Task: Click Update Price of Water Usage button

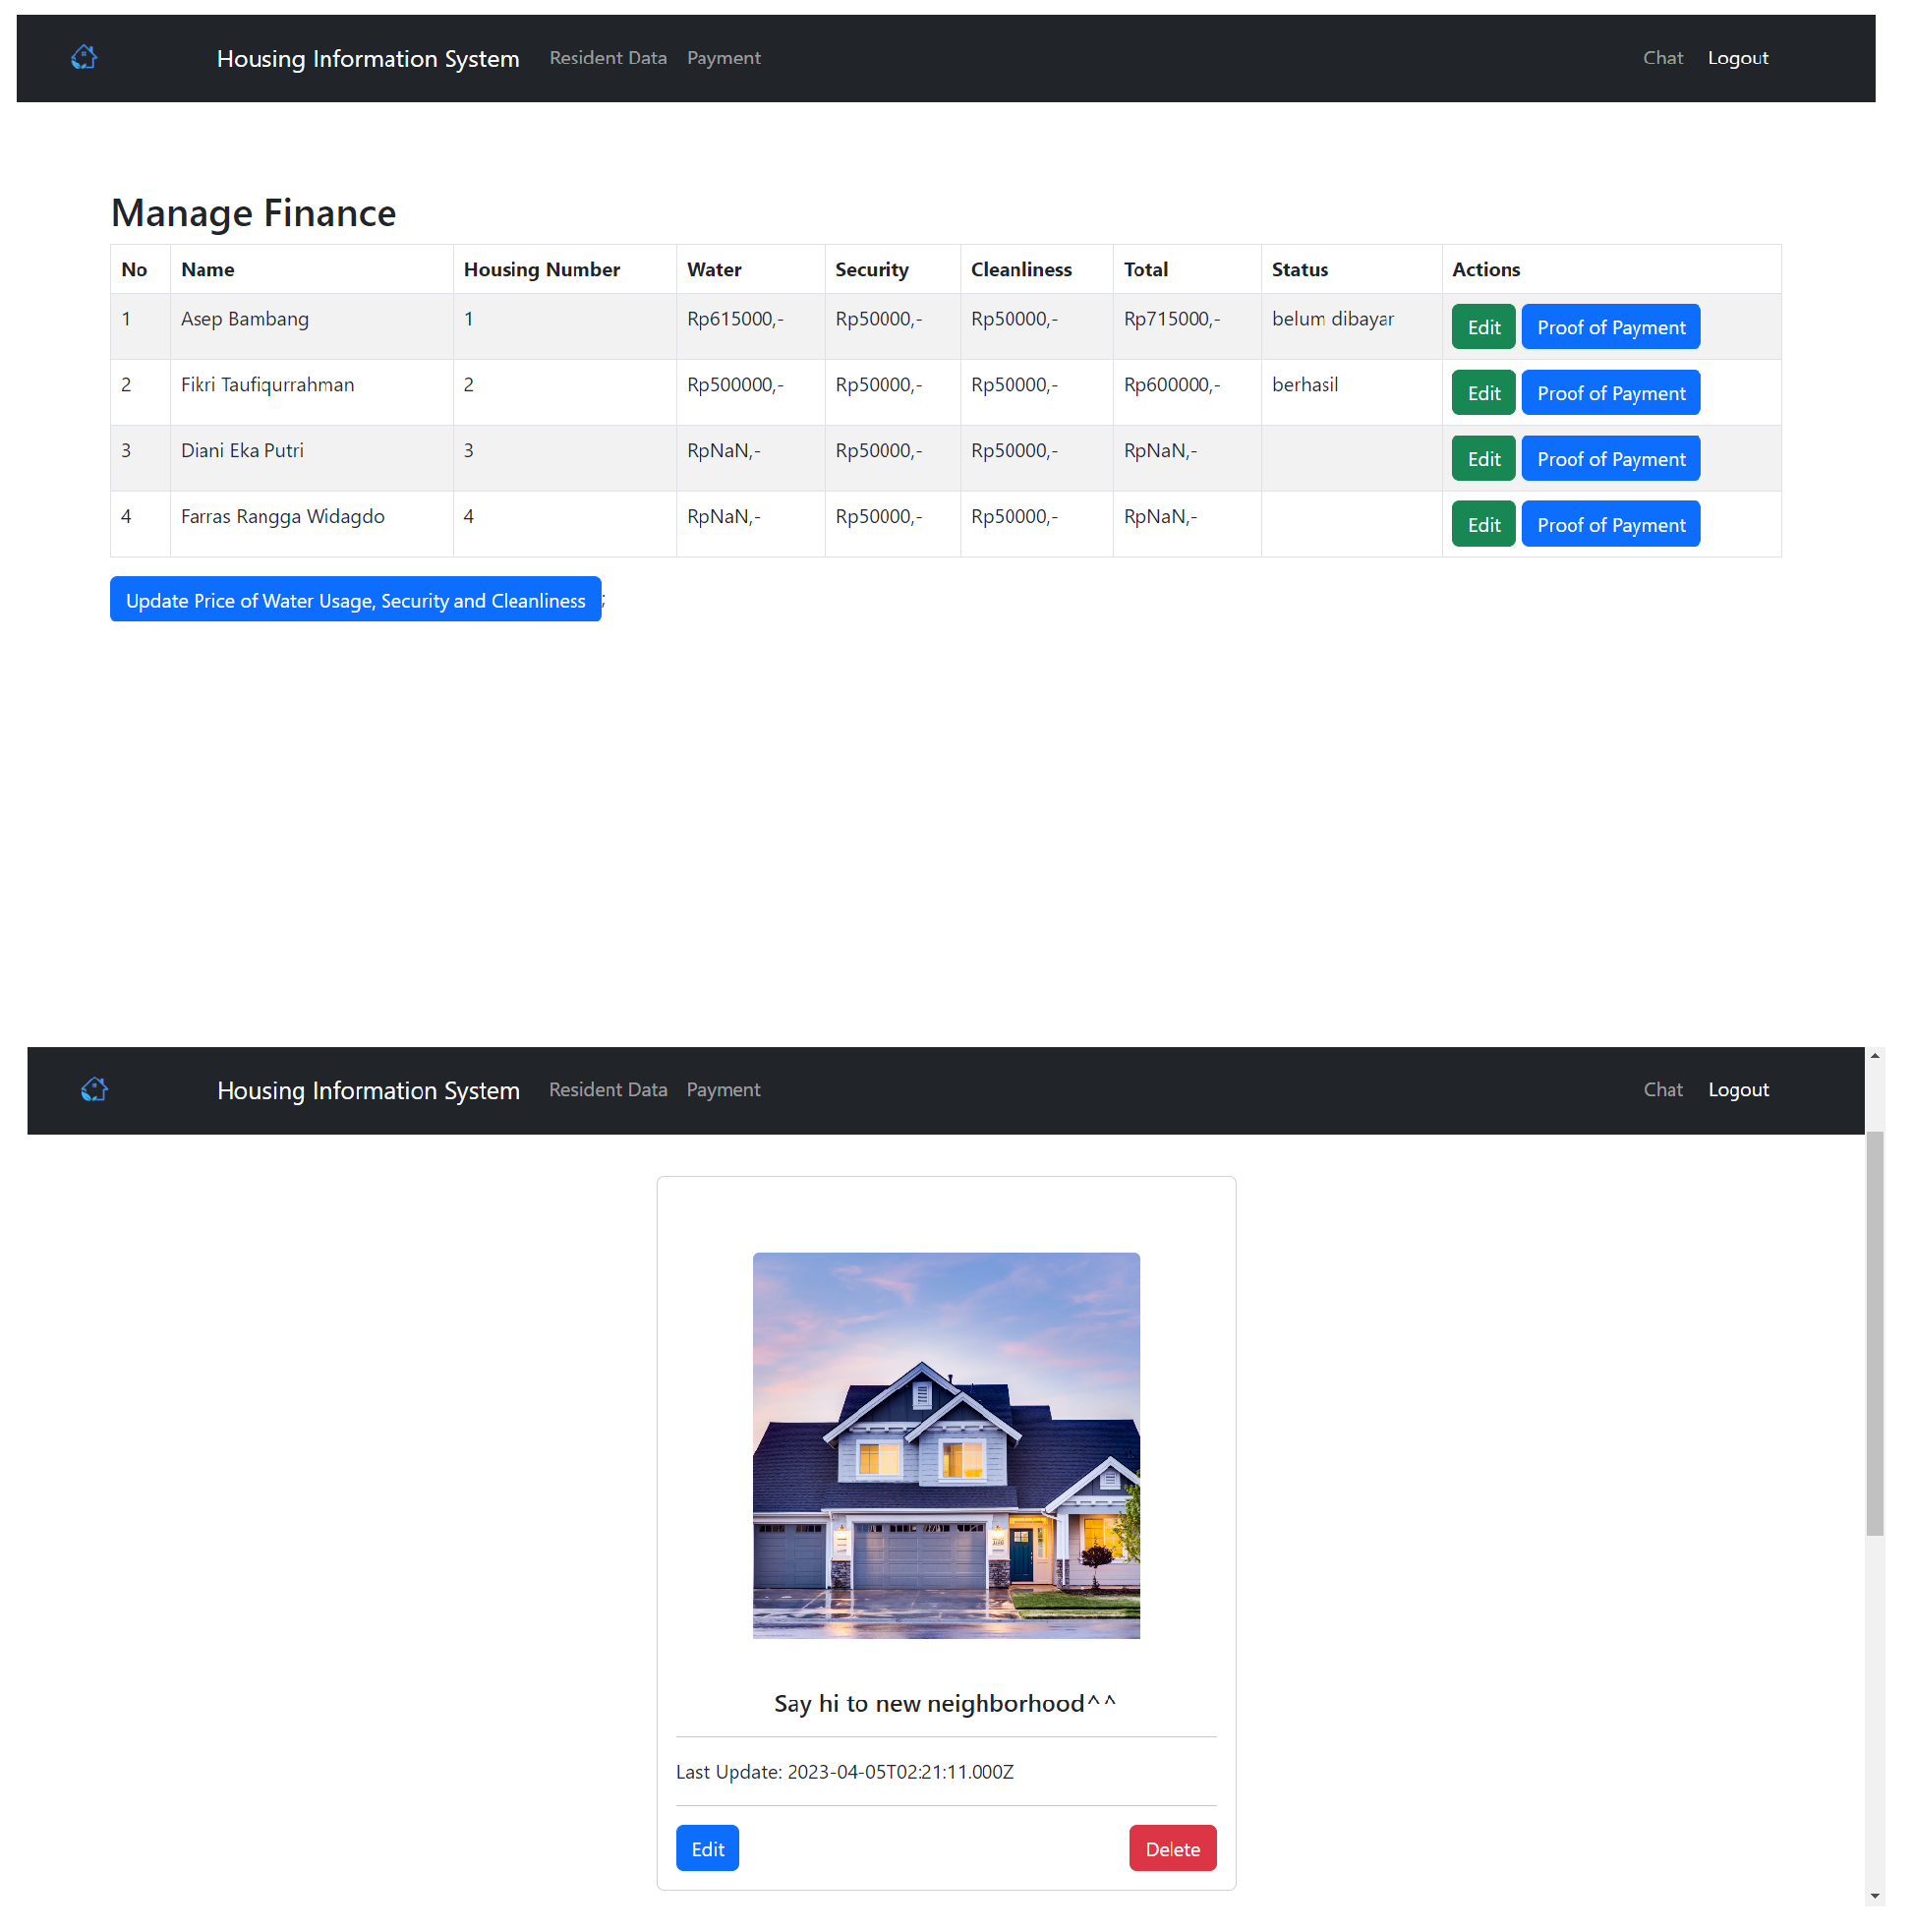Action: (355, 600)
